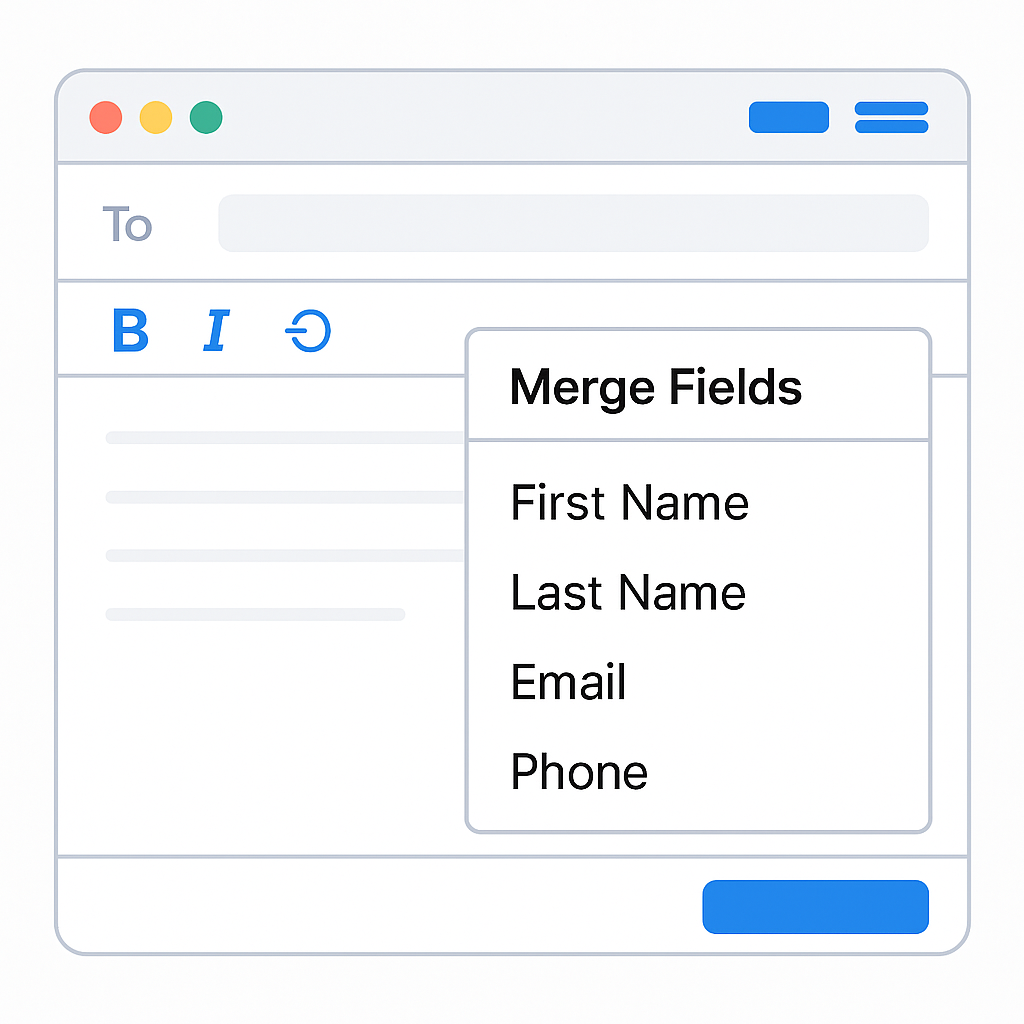
Task: Click the second line of message body
Action: click(x=285, y=497)
